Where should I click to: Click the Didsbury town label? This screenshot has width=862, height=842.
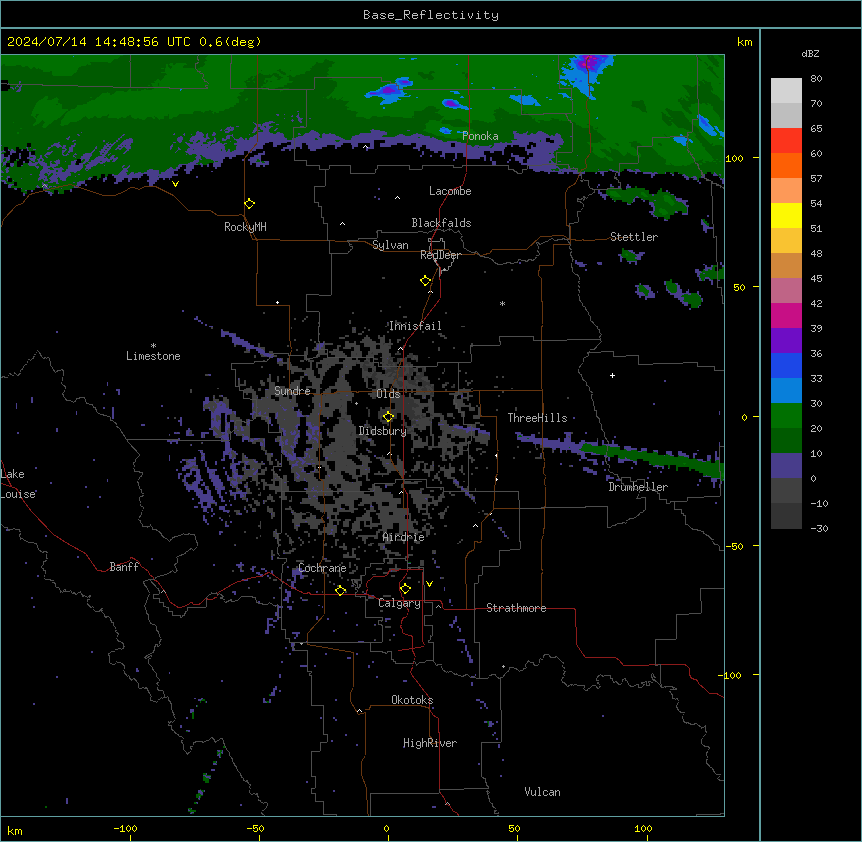click(x=382, y=431)
